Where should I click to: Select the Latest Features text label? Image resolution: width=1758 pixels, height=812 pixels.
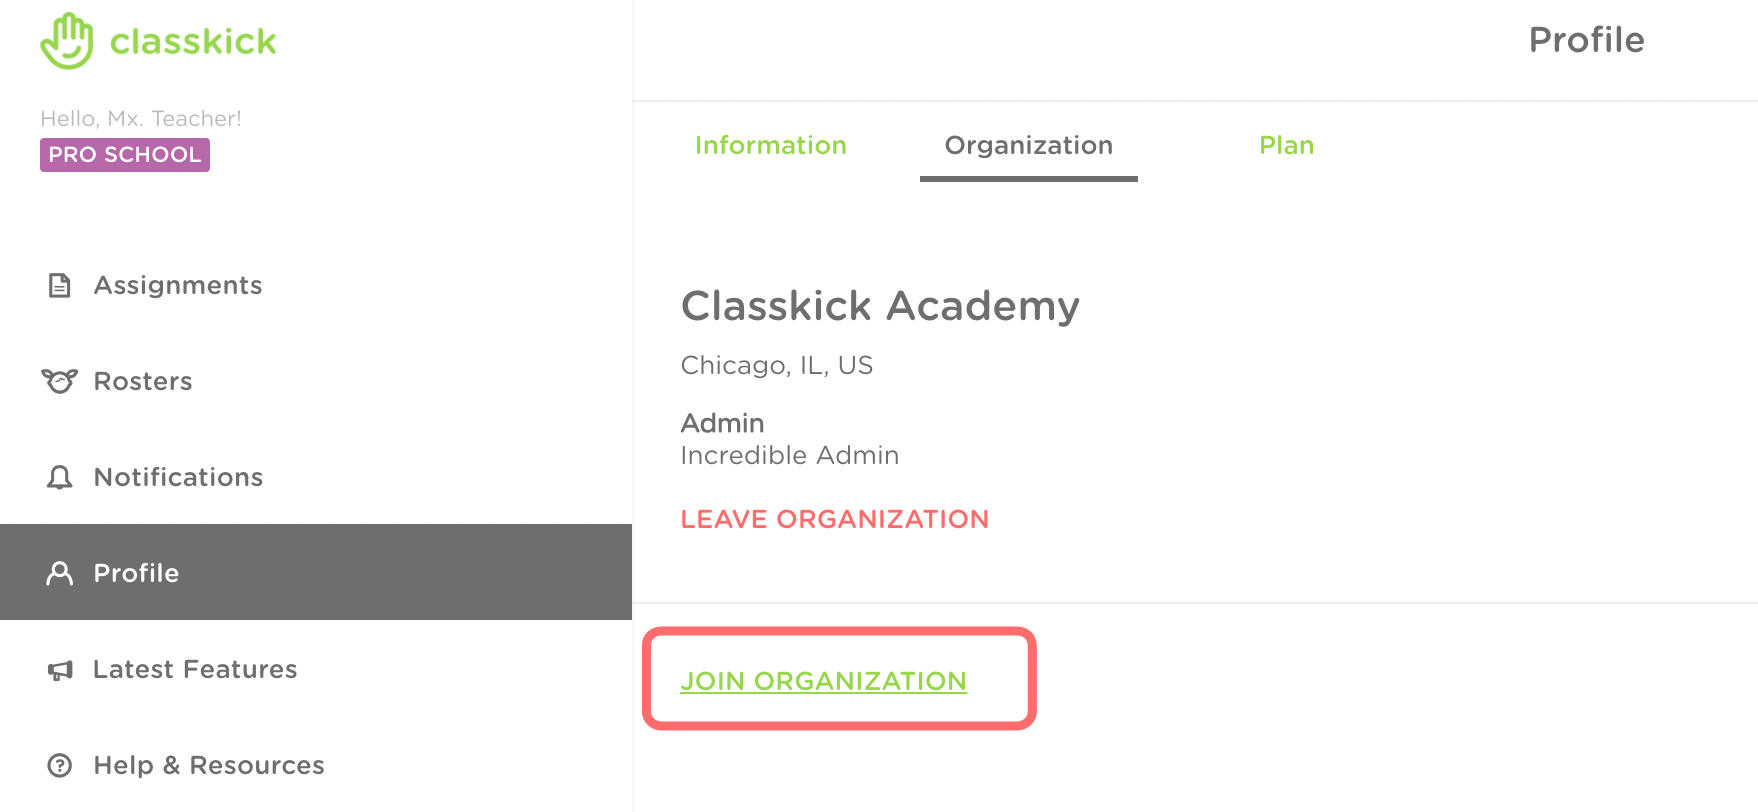point(195,670)
